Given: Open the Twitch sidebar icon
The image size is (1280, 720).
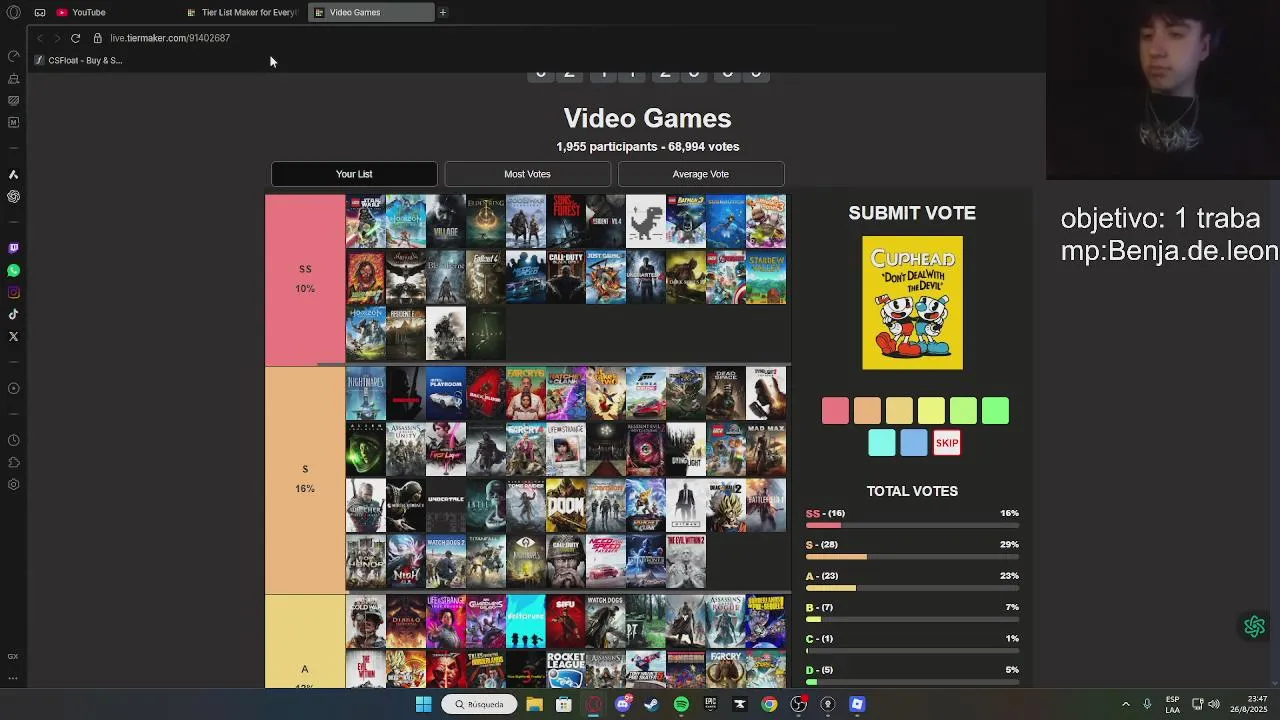Looking at the screenshot, I should [x=13, y=248].
